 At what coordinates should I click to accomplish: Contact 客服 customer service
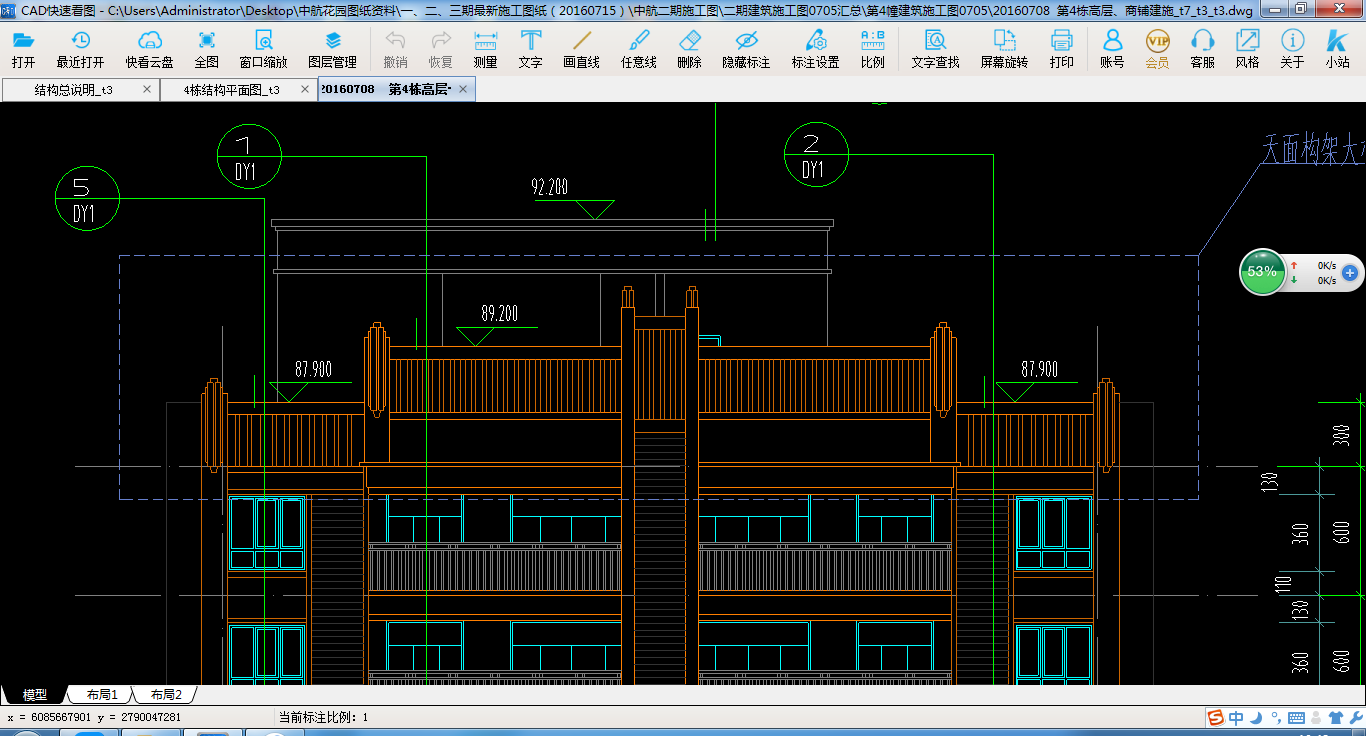[1202, 48]
